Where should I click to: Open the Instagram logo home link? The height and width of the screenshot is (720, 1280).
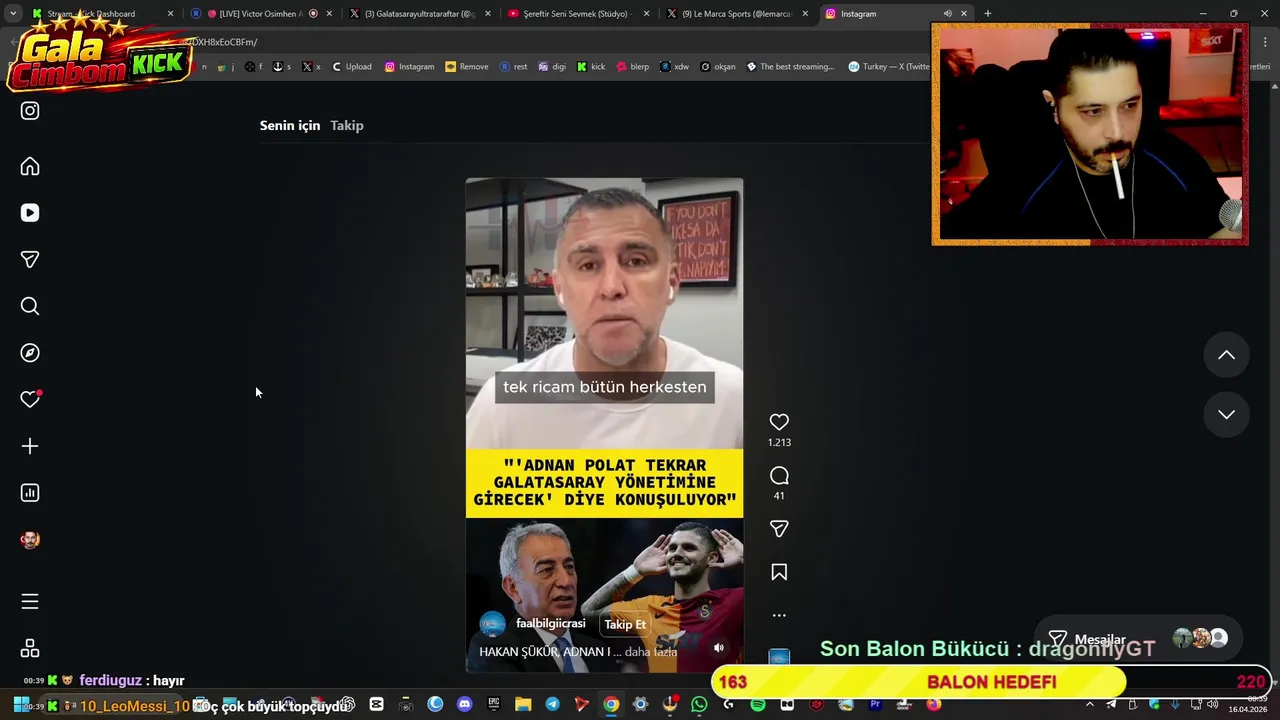[30, 111]
